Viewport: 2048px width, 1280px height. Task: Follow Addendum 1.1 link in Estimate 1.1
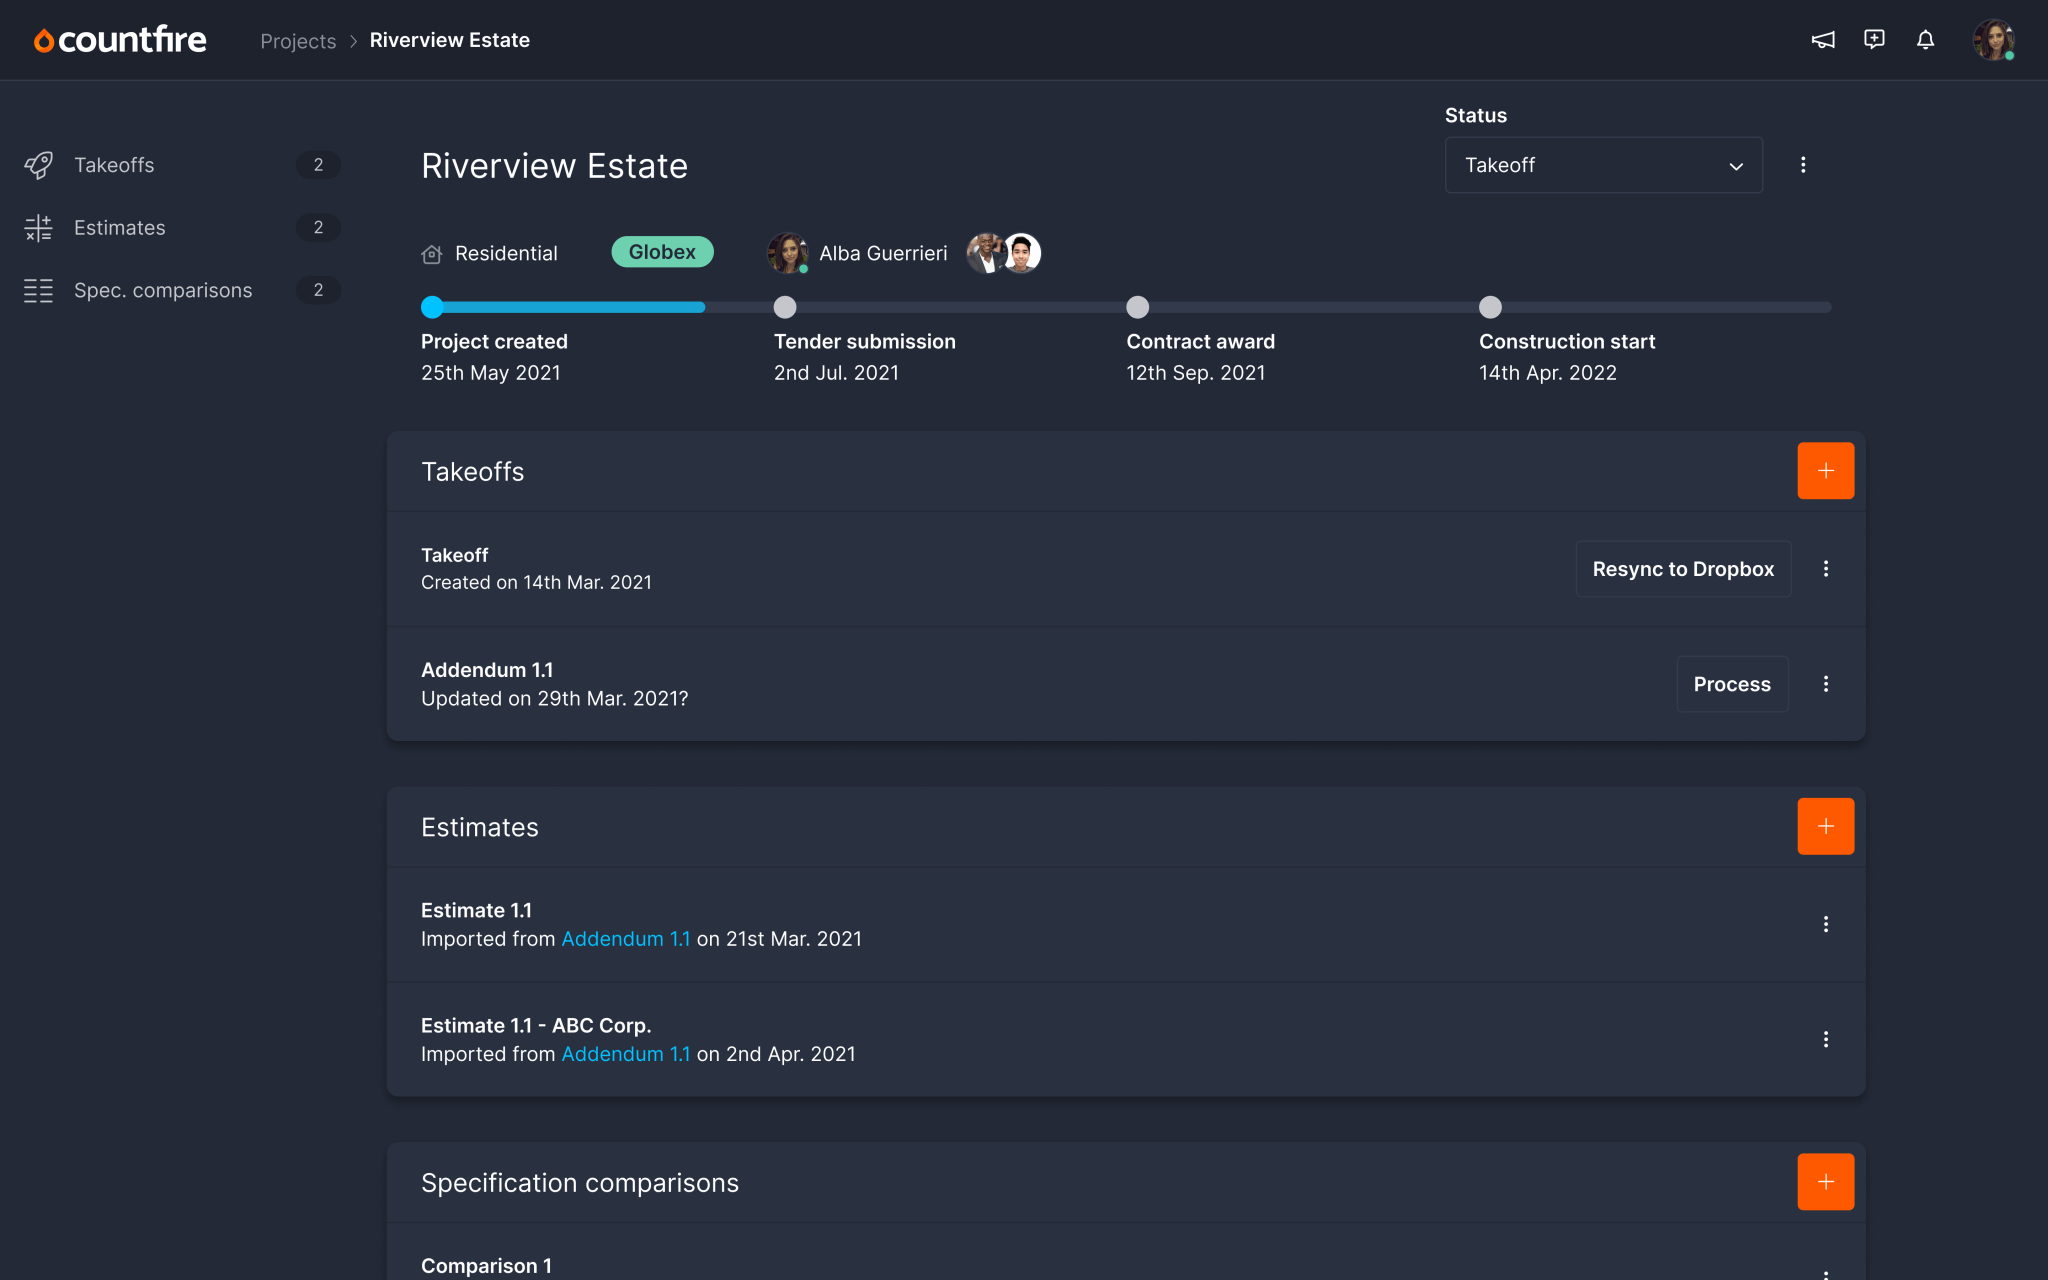pyautogui.click(x=626, y=939)
